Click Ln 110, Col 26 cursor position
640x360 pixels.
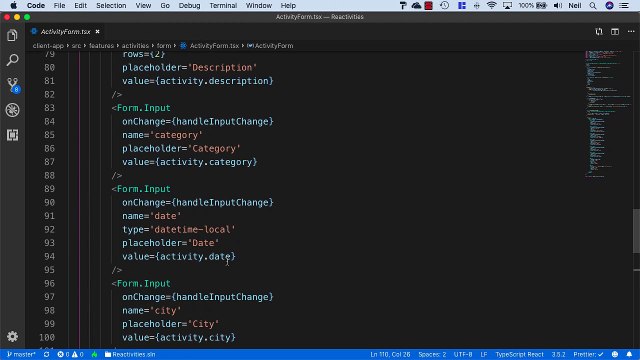[x=390, y=354]
